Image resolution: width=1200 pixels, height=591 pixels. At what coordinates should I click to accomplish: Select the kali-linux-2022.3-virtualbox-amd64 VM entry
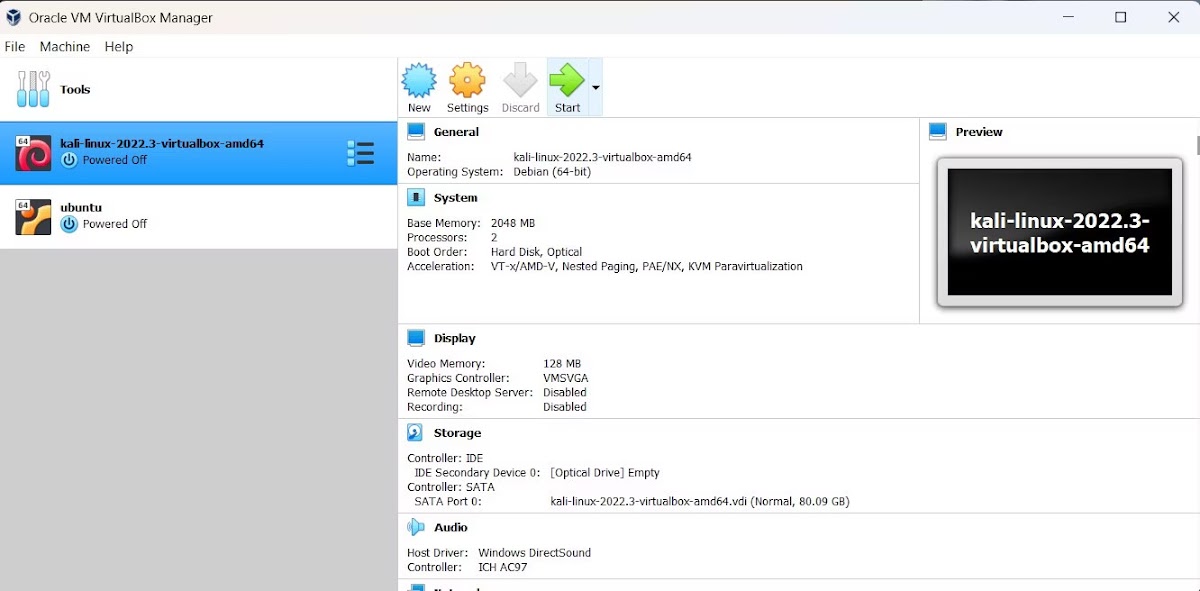click(x=198, y=153)
